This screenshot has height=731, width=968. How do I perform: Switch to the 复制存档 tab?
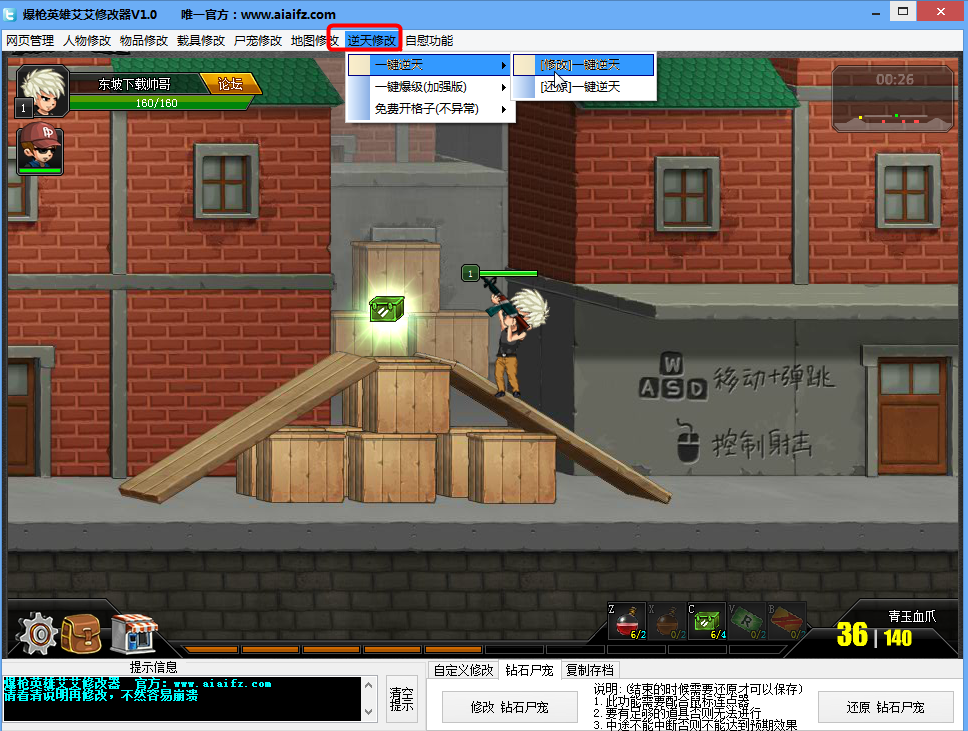pyautogui.click(x=590, y=670)
